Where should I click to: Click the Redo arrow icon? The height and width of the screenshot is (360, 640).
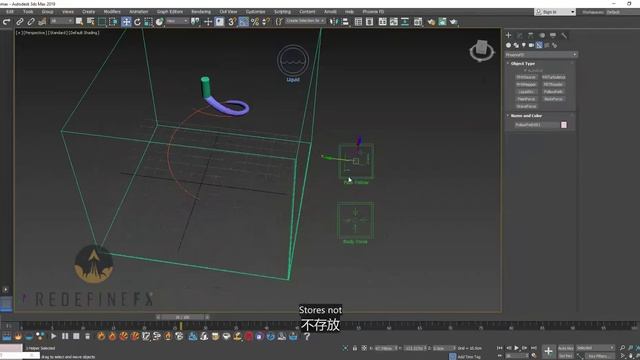tap(6, 22)
